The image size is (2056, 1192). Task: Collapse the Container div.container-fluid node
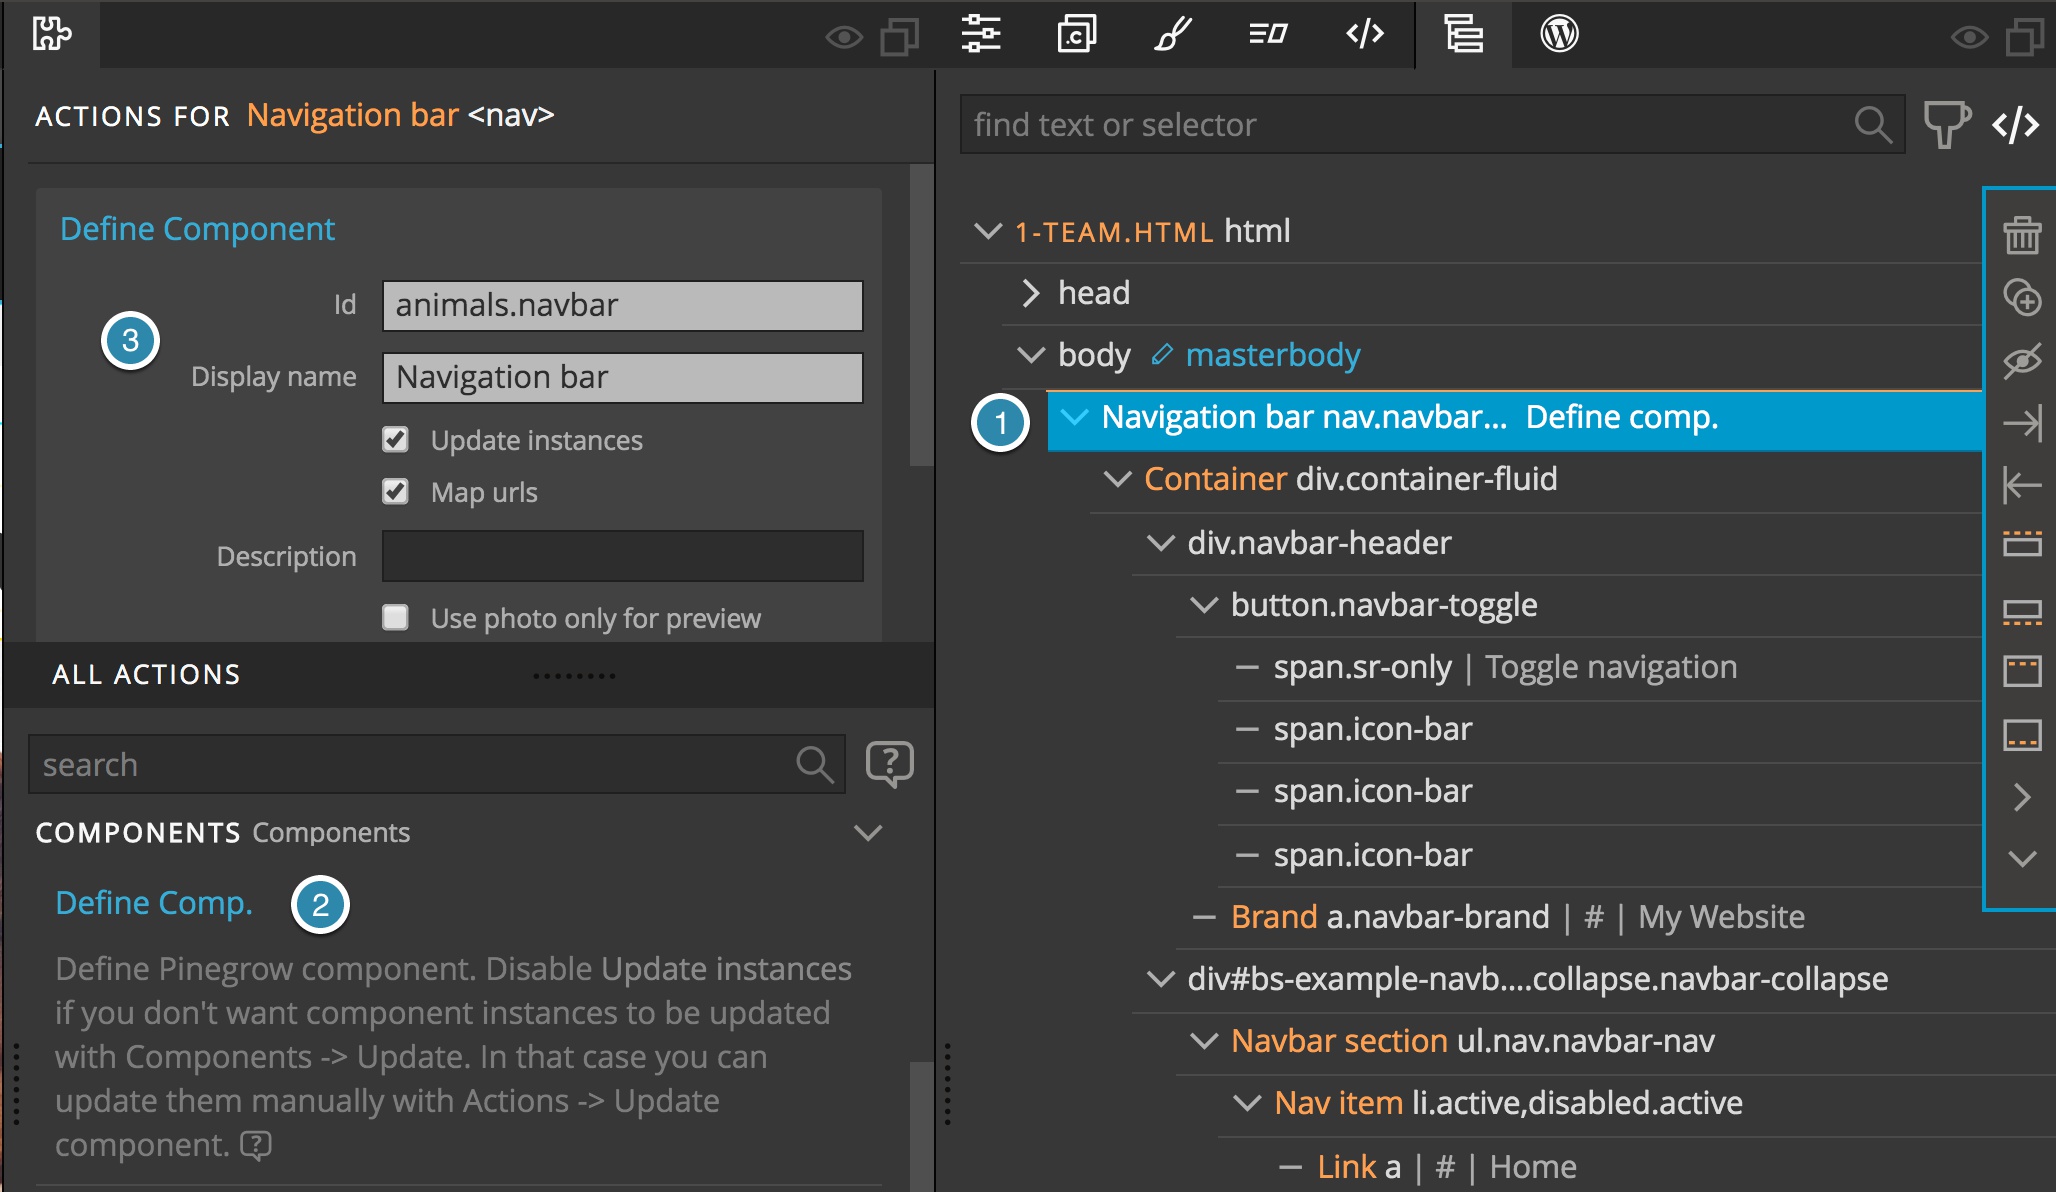(x=1117, y=479)
